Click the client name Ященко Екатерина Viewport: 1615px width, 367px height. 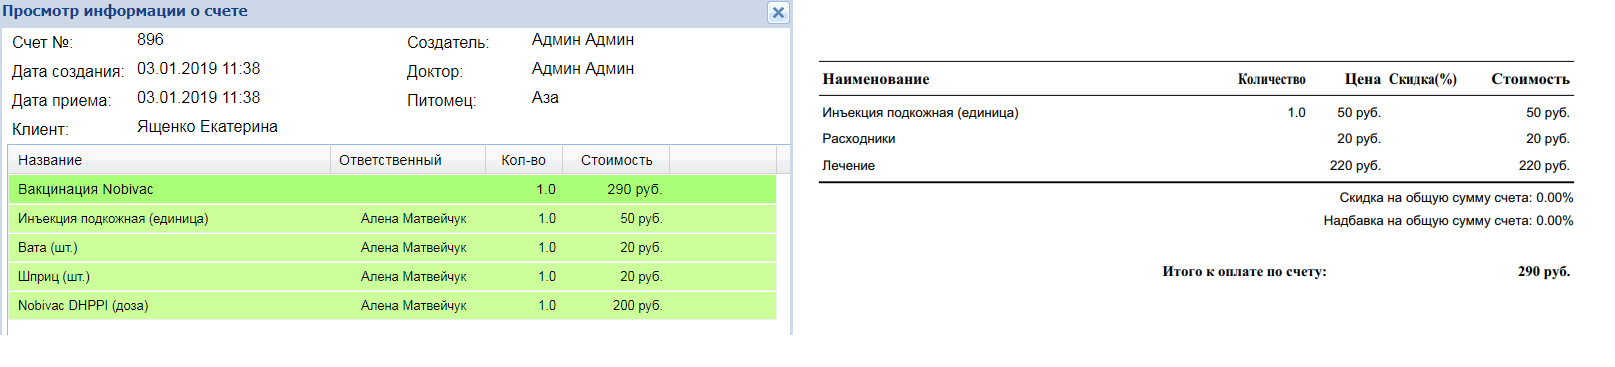tap(207, 127)
